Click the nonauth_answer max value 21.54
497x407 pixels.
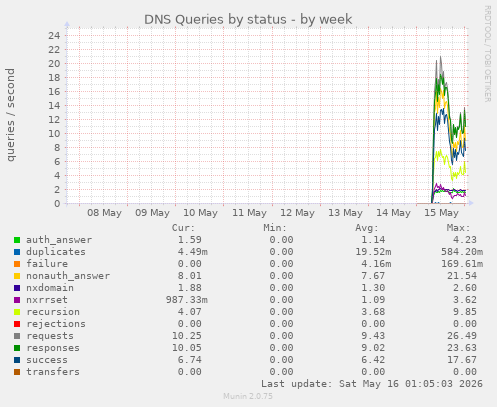click(x=462, y=276)
